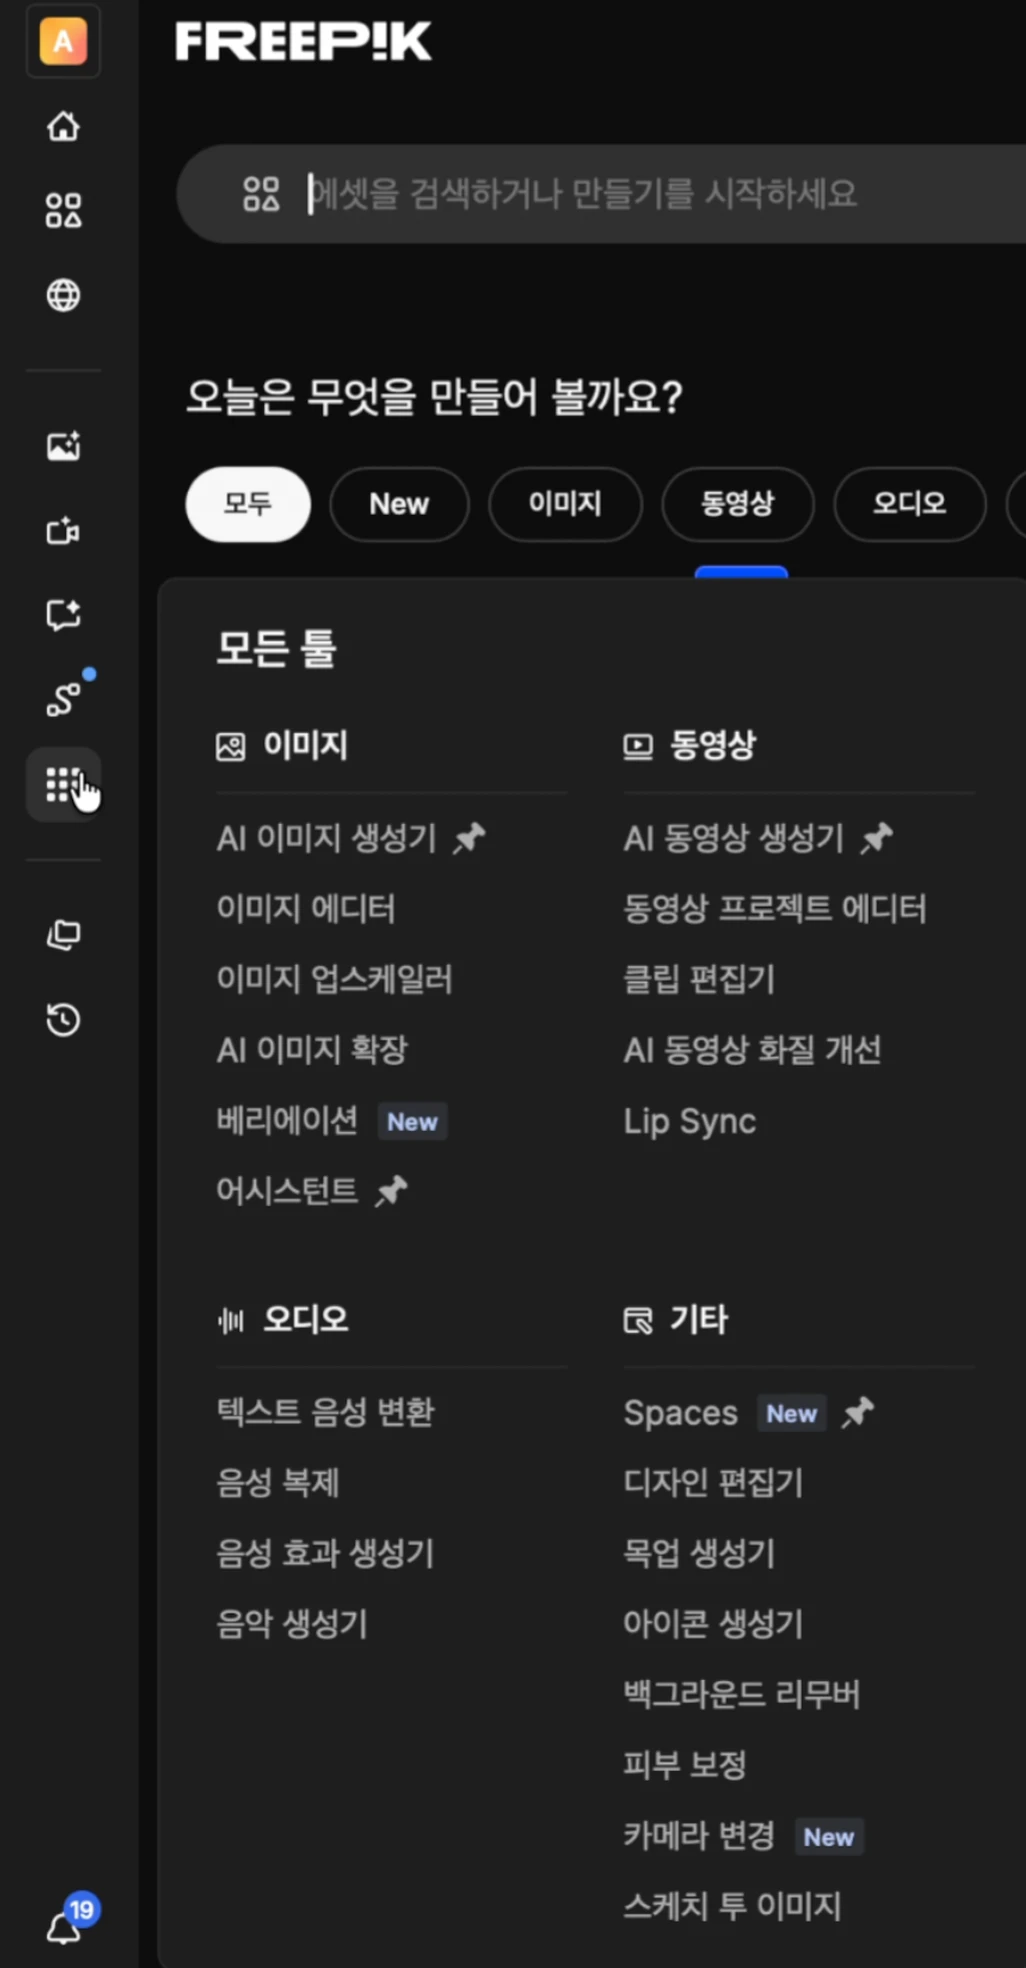Viewport: 1026px width, 1968px height.
Task: Open the Lip Sync tool
Action: point(689,1121)
